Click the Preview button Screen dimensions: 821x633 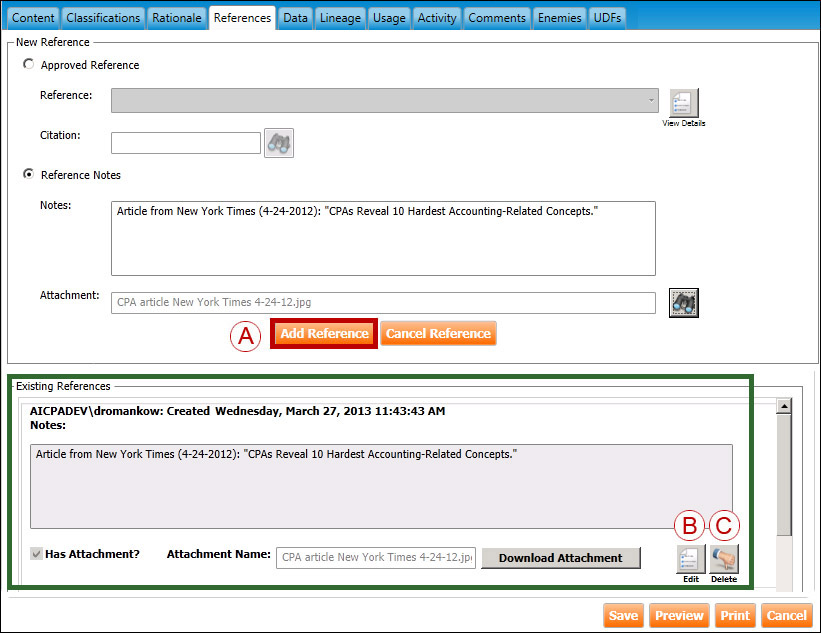click(679, 616)
